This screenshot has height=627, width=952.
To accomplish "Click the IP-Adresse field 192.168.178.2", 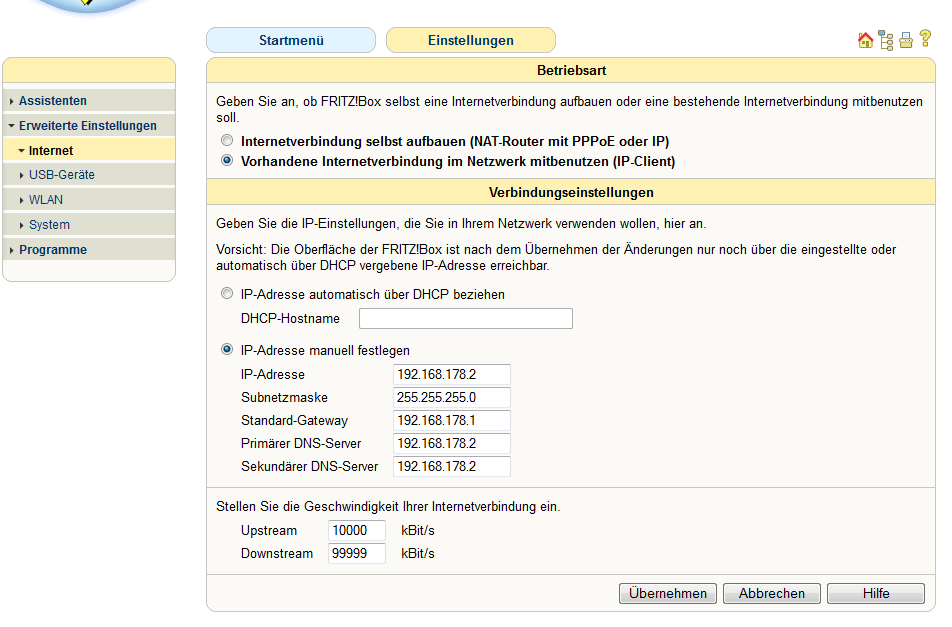I will pos(452,375).
